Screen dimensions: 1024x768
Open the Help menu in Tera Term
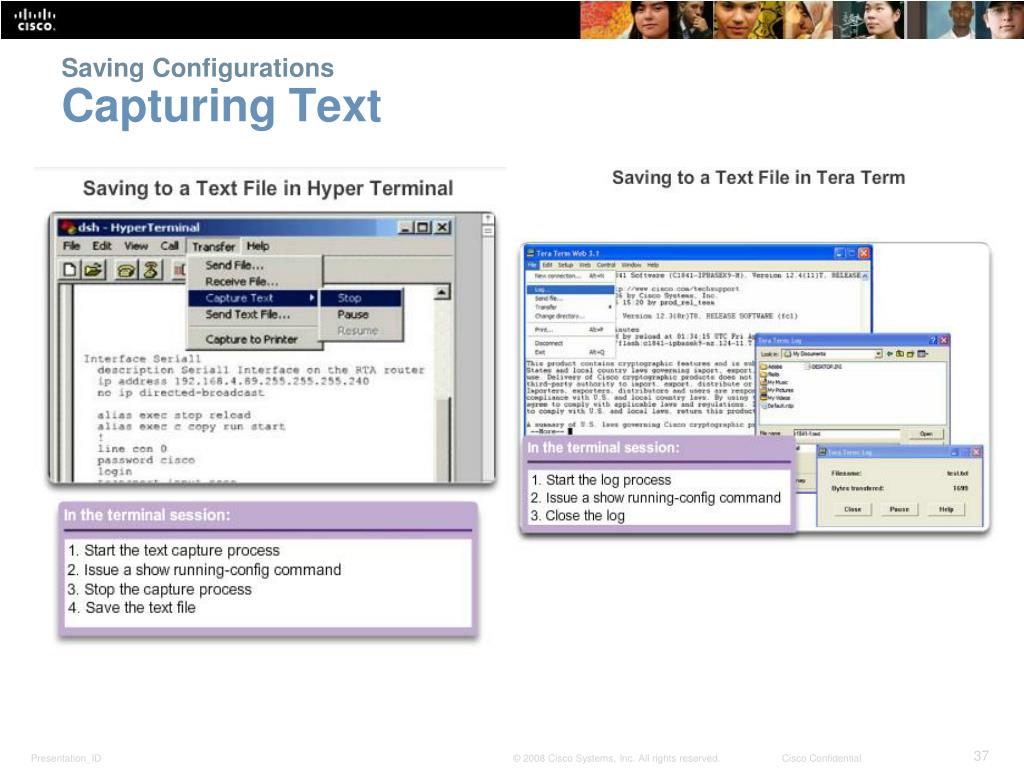click(653, 265)
